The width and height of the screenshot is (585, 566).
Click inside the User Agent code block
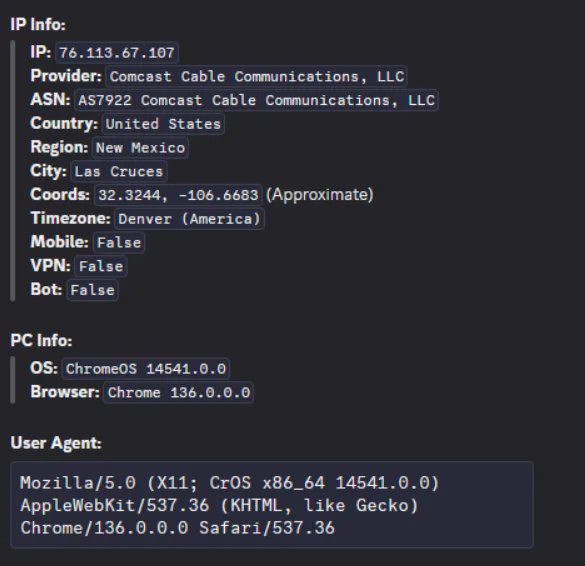pos(272,505)
